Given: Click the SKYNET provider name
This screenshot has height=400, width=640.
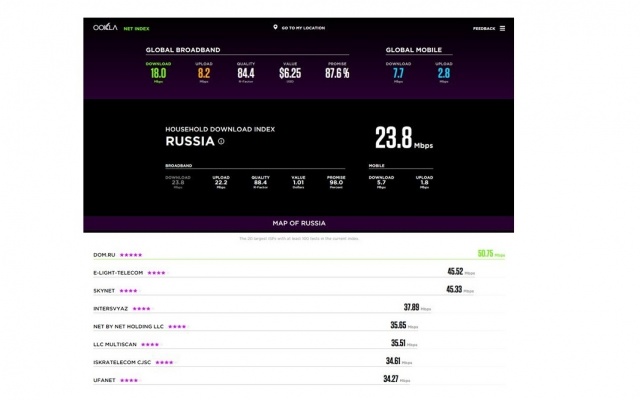Looking at the screenshot, I should (104, 291).
